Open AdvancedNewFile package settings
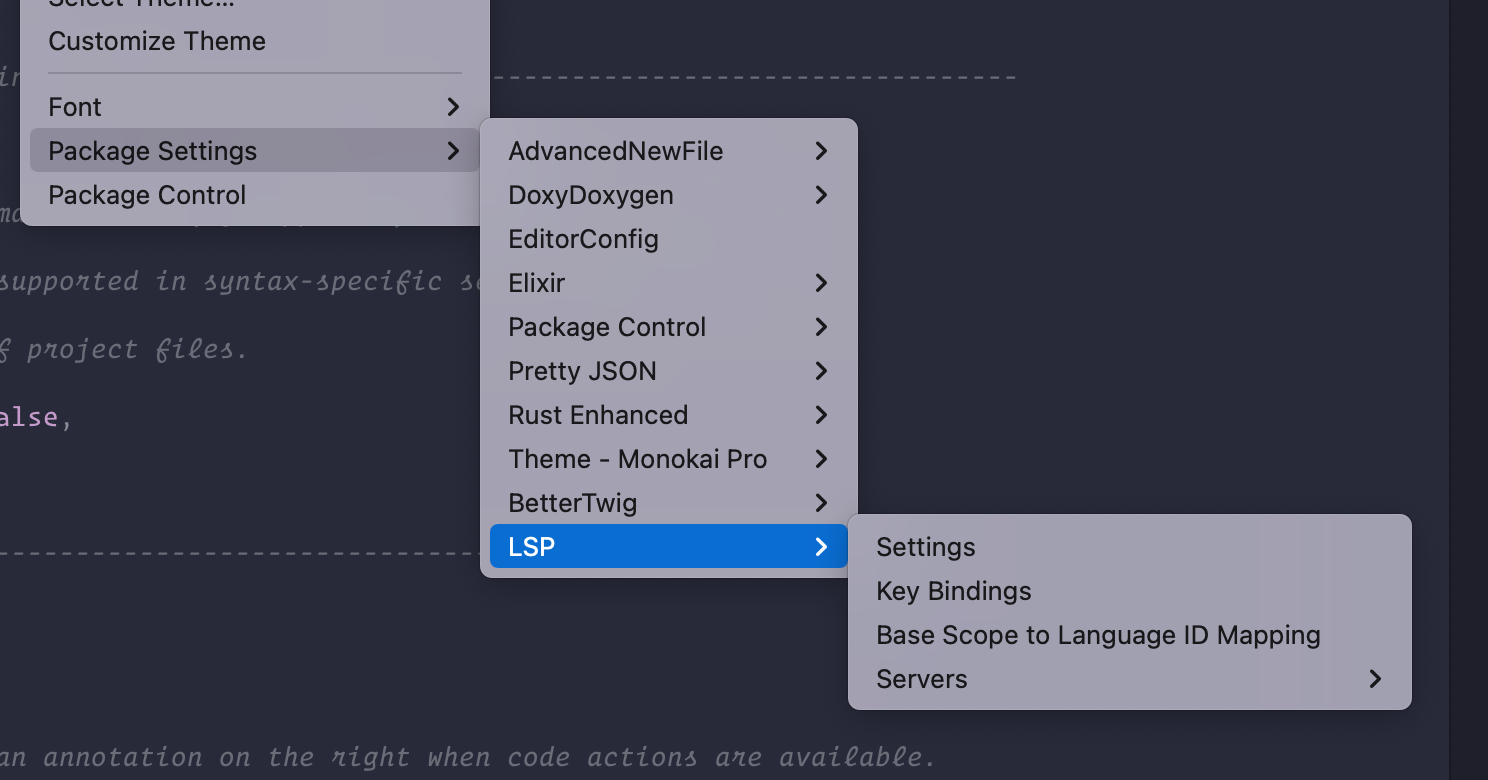This screenshot has height=780, width=1488. pyautogui.click(x=669, y=151)
